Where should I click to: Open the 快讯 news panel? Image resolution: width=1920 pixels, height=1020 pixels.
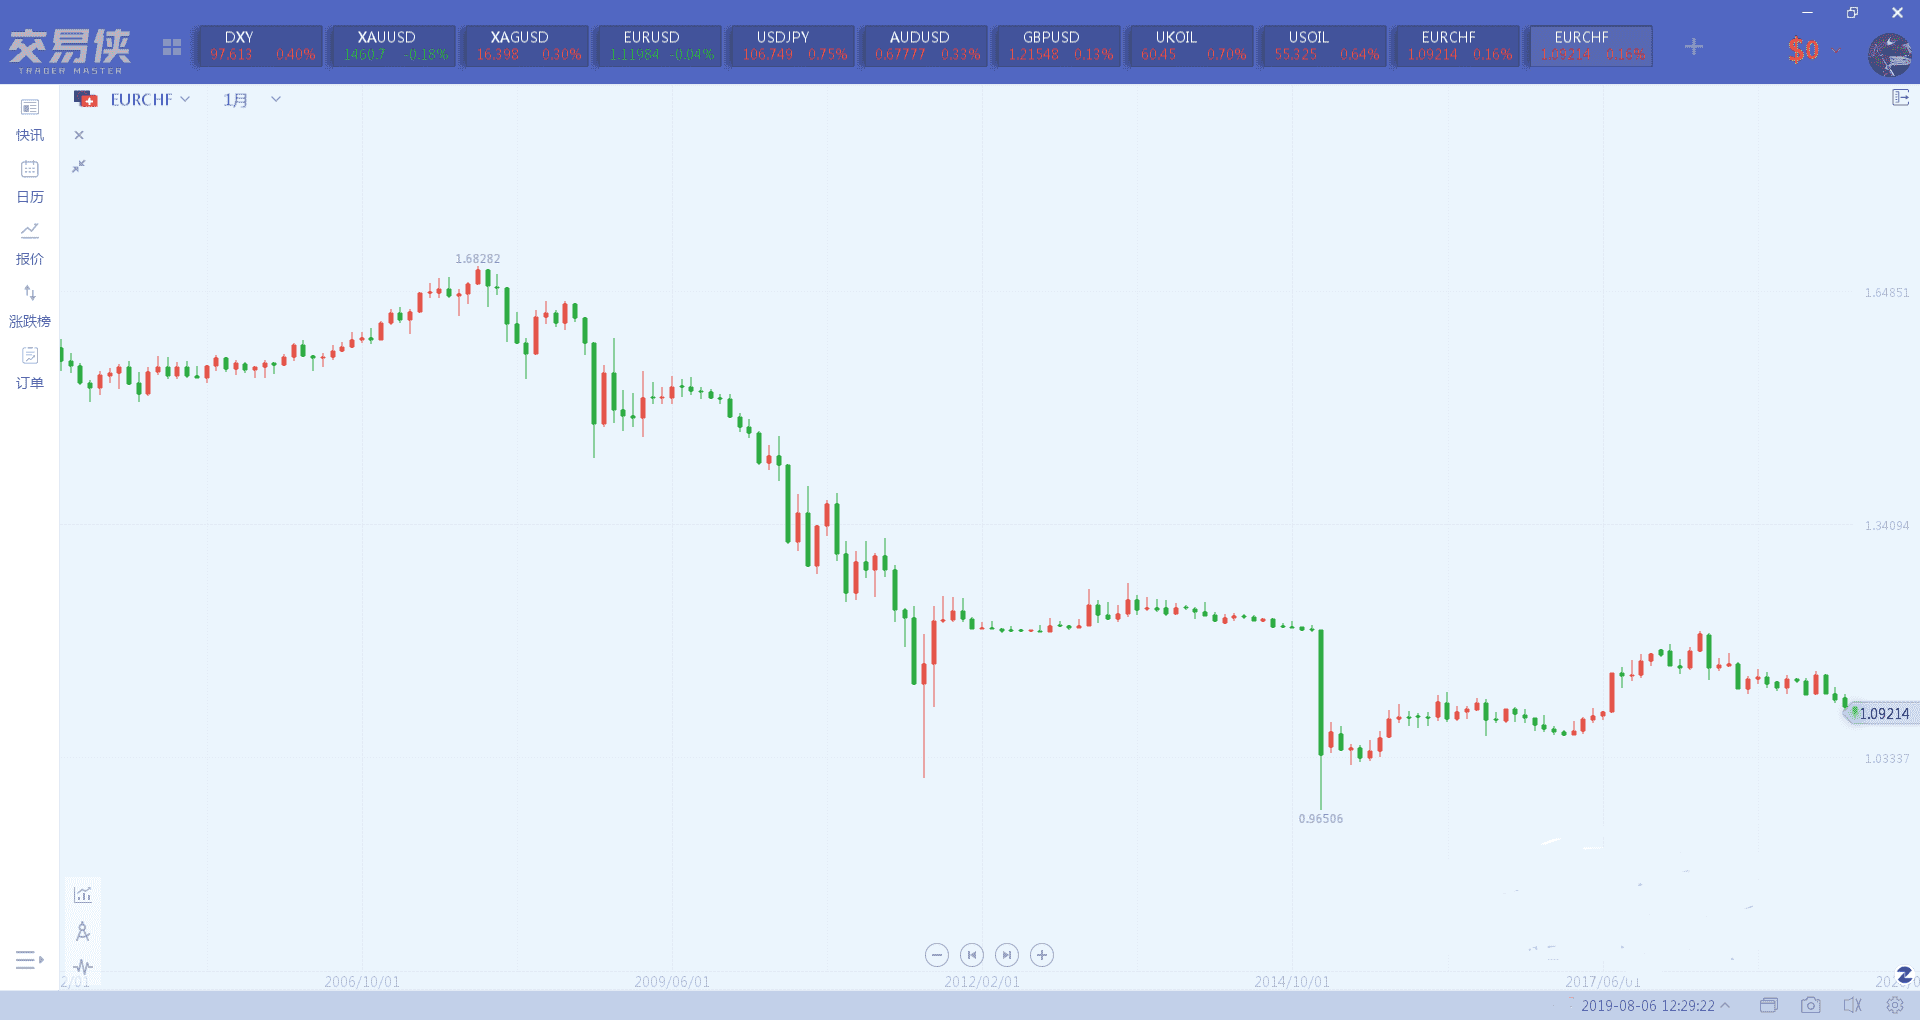(30, 119)
